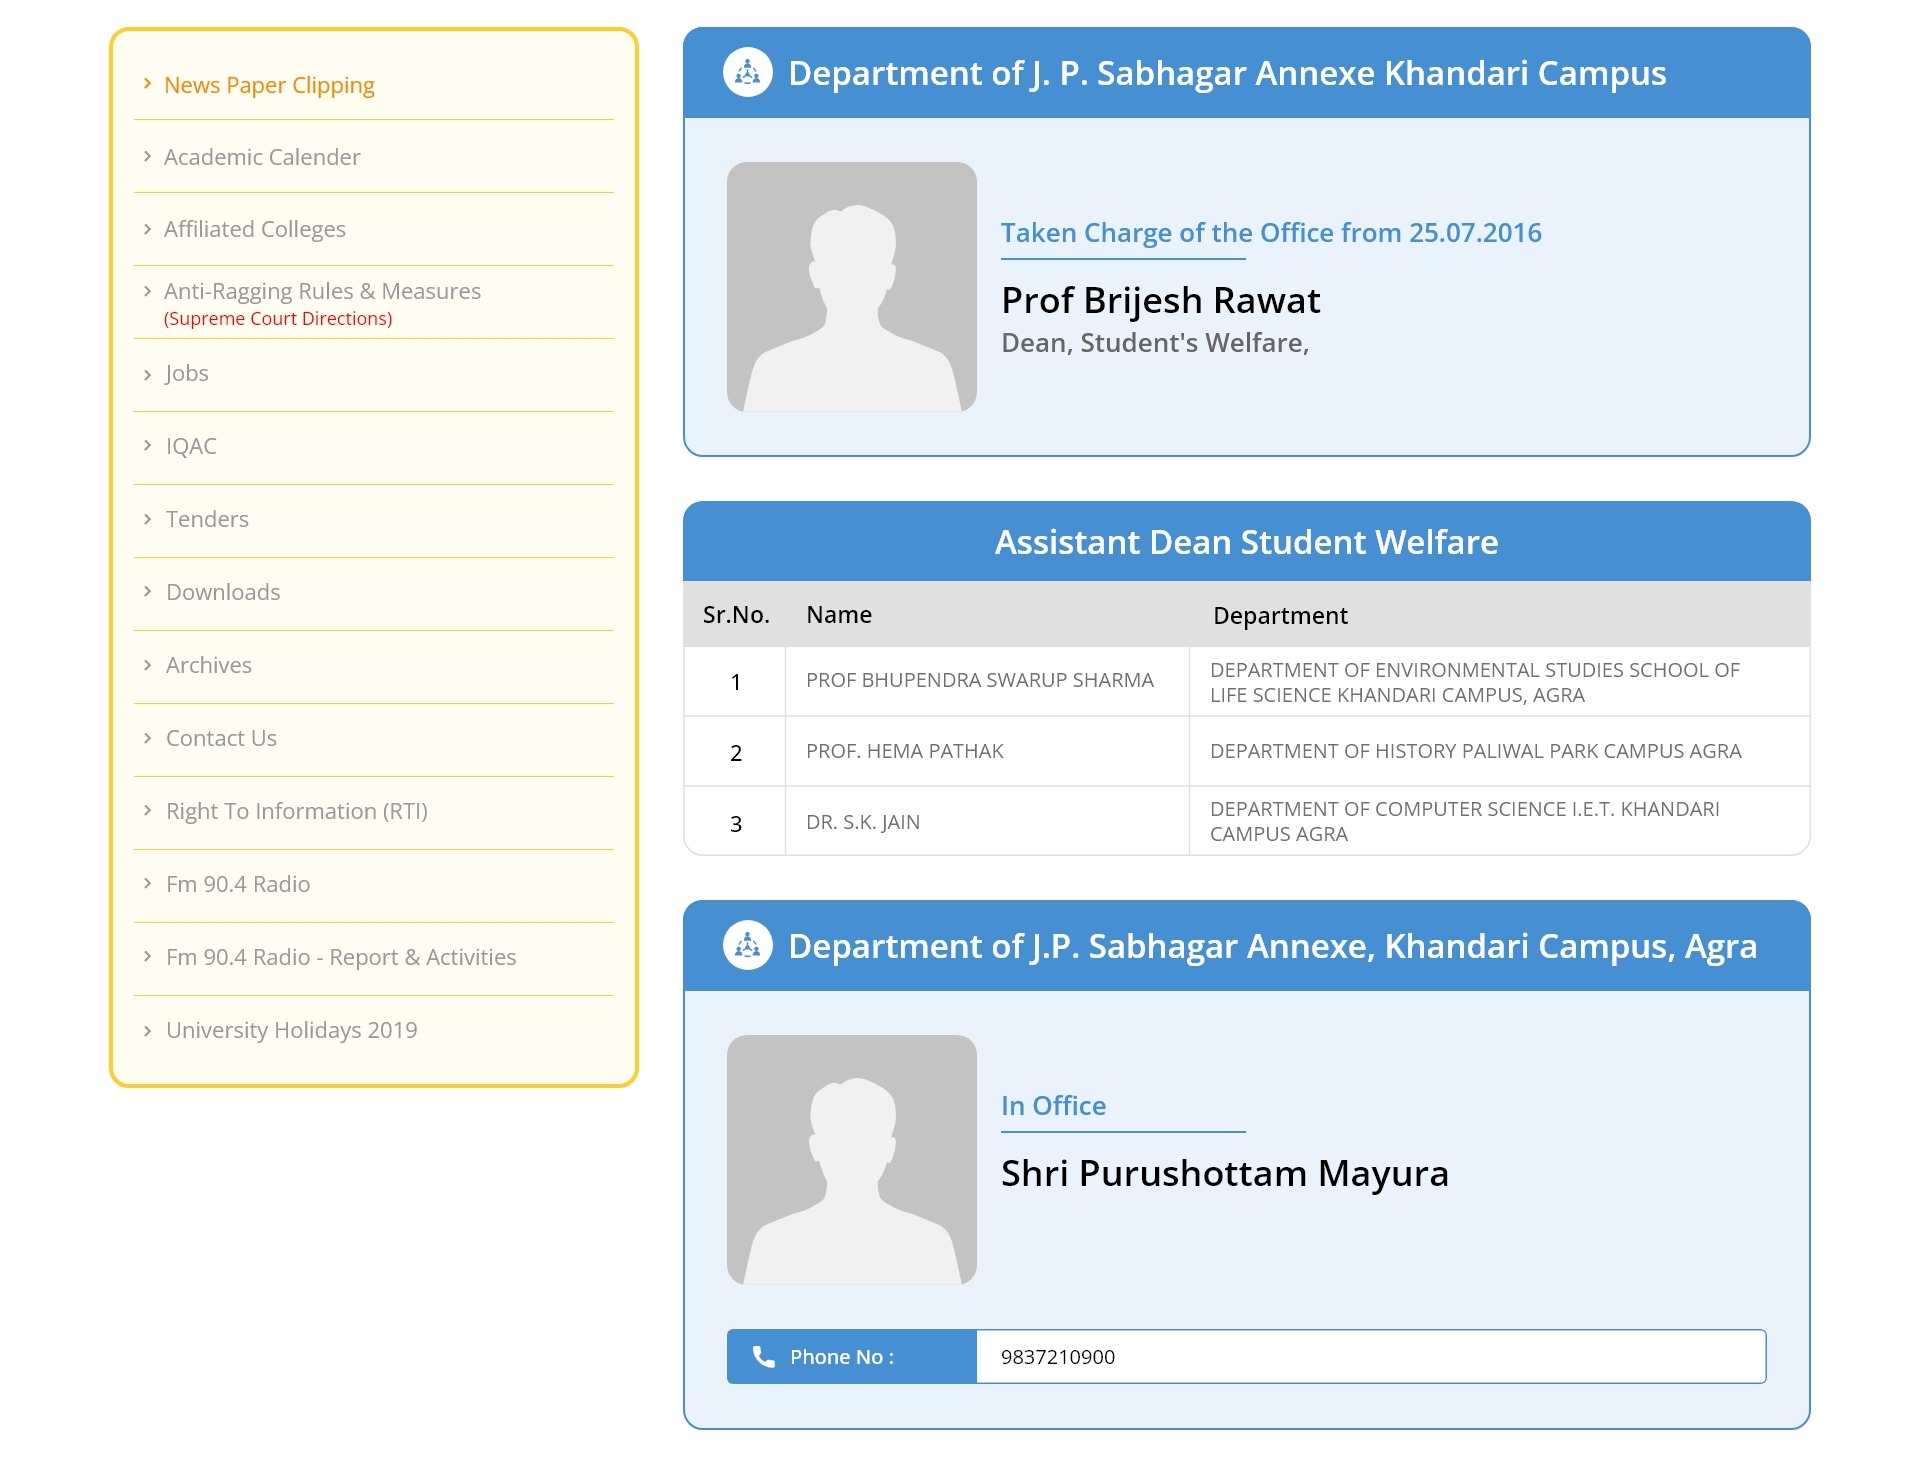Select Contact Us in the sidebar
1920x1478 pixels.
221,738
